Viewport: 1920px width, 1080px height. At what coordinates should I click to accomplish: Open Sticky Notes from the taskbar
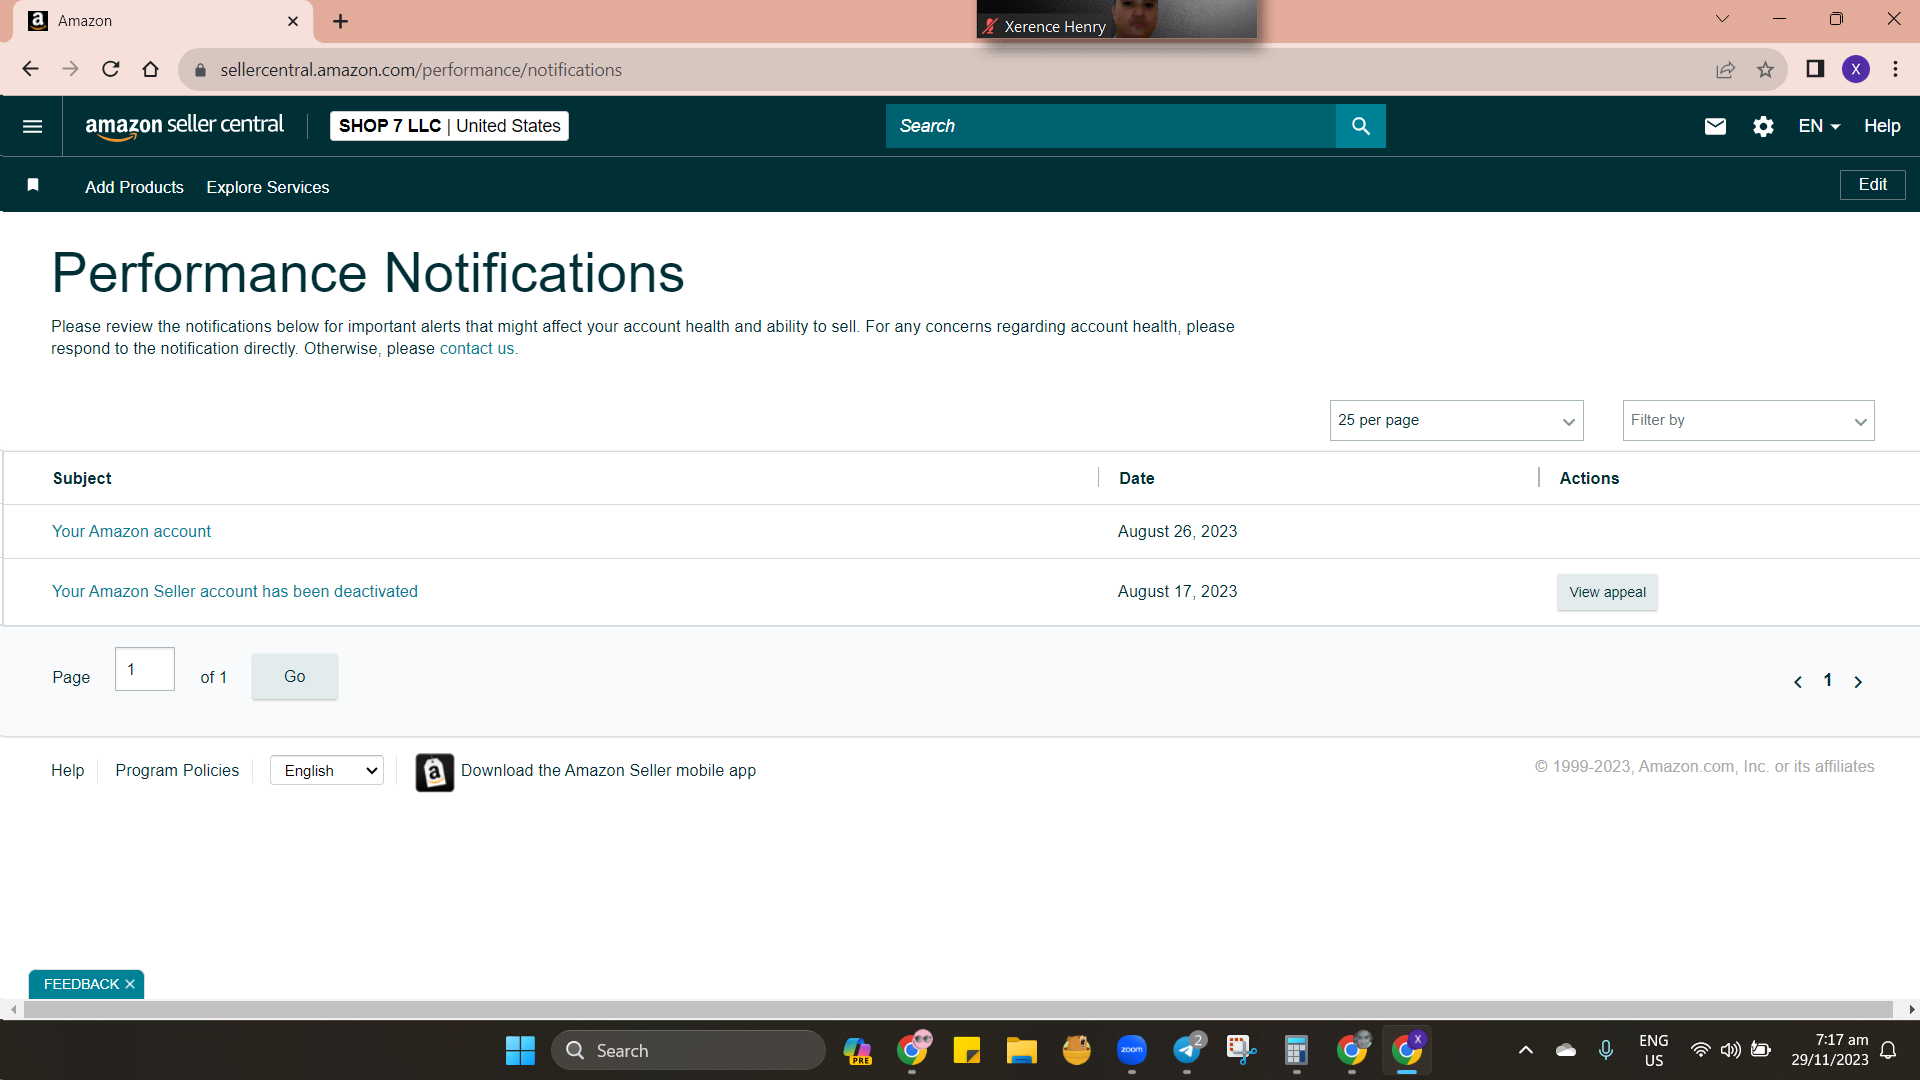pos(966,1050)
